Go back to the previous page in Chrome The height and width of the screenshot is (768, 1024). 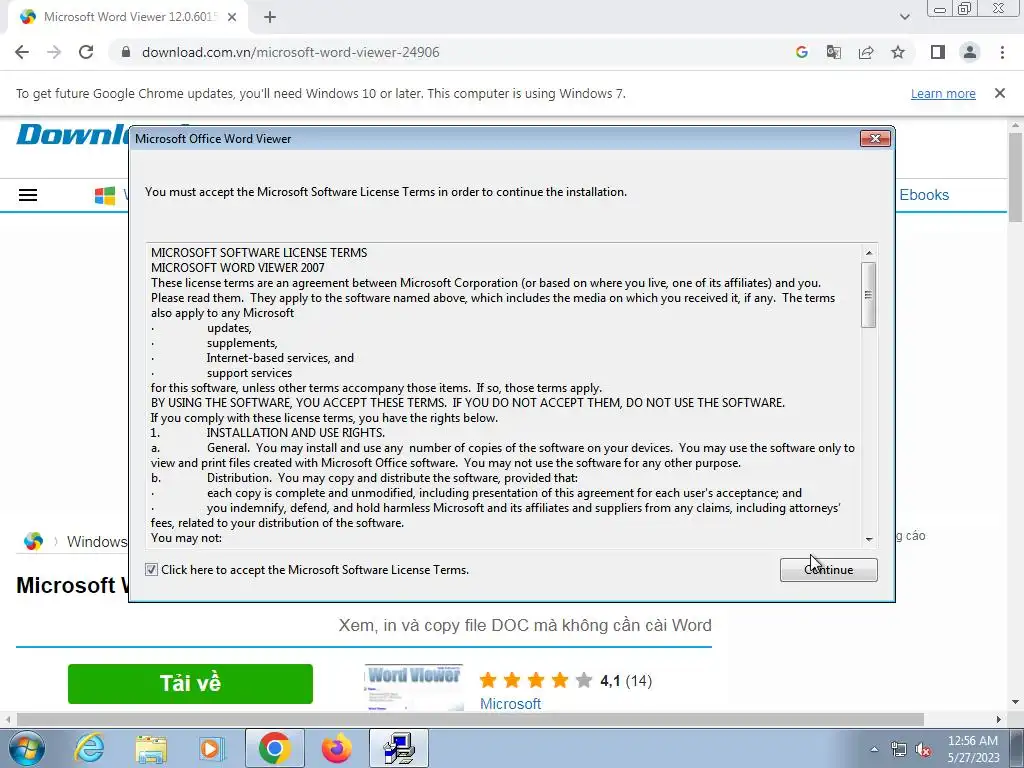point(22,52)
